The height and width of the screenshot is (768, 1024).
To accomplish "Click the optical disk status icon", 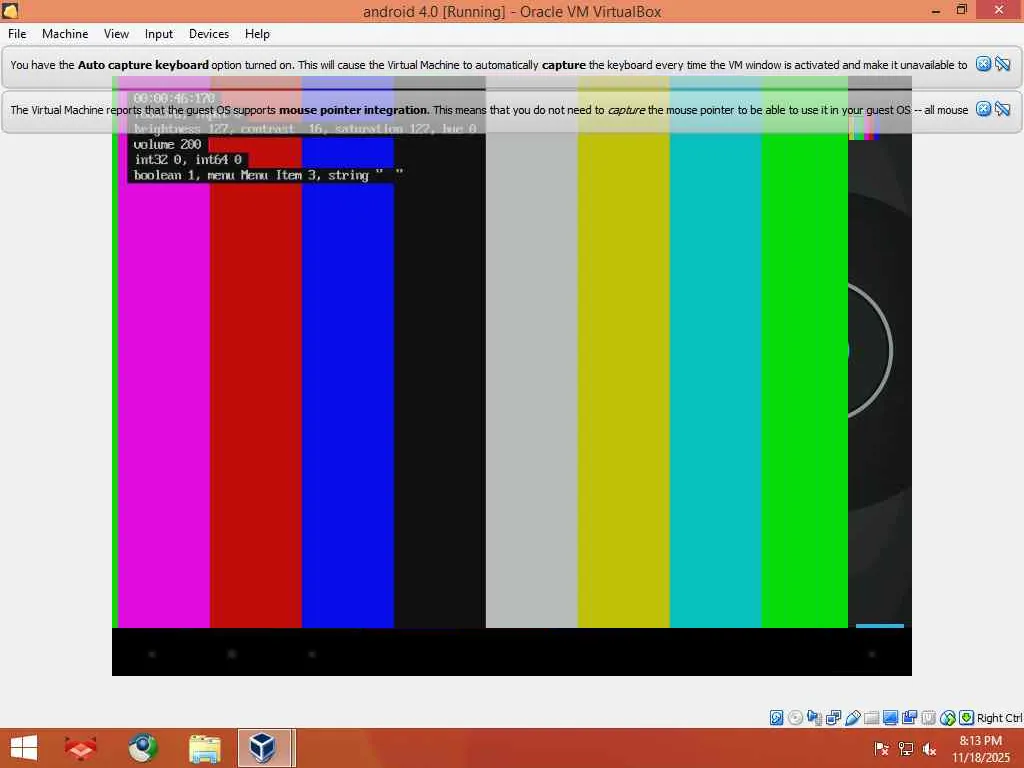I will click(795, 718).
